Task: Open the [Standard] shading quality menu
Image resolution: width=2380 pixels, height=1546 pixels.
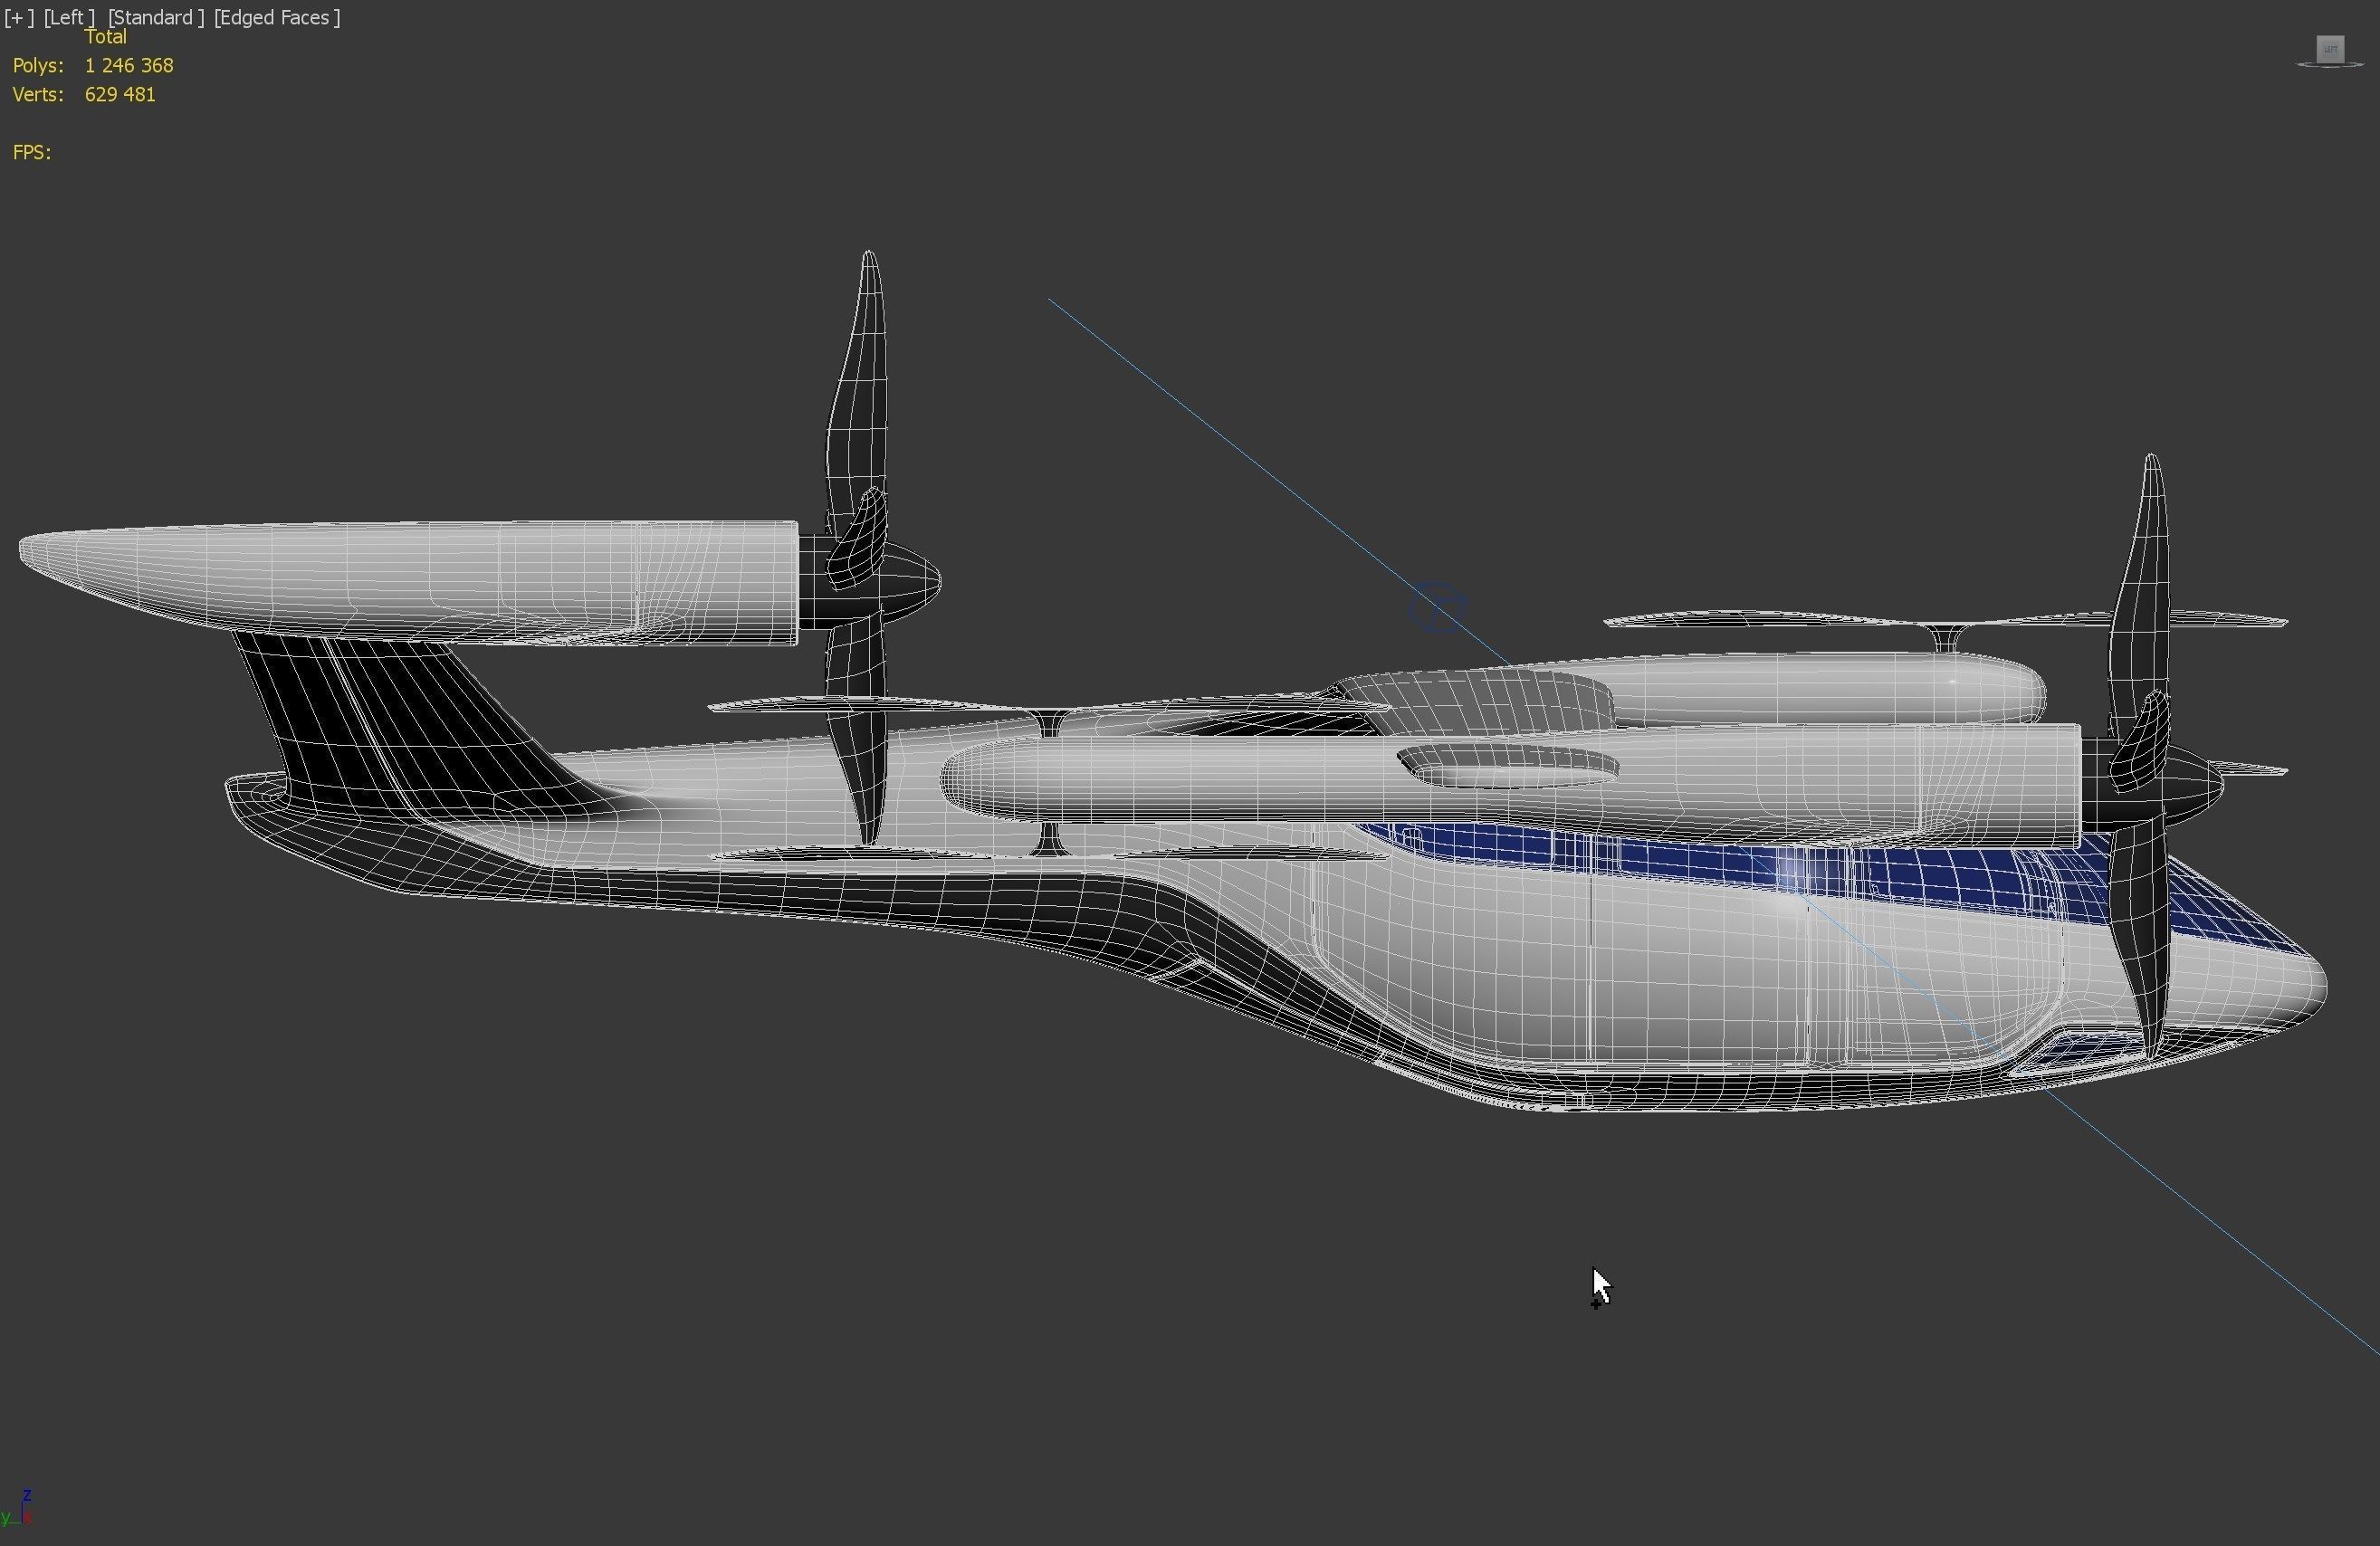Action: point(156,17)
